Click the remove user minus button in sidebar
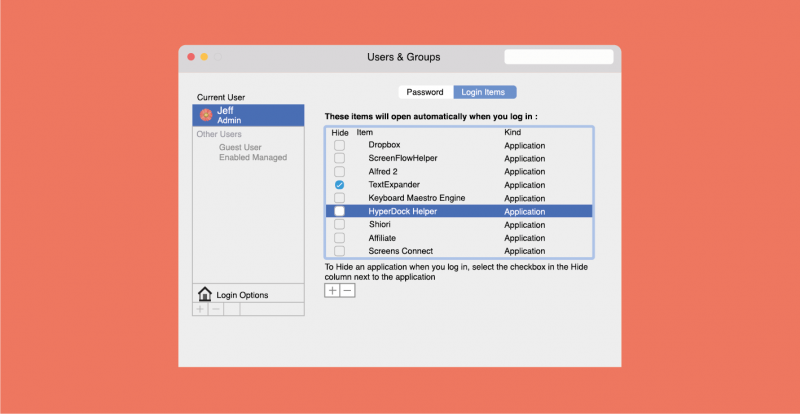 coord(216,309)
